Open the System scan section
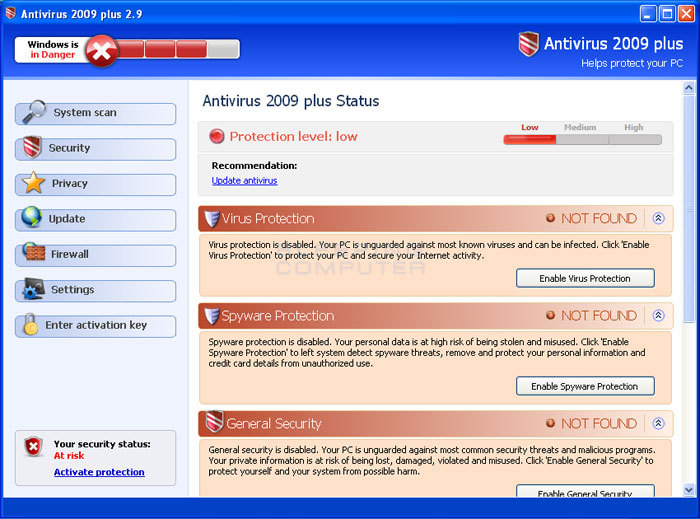Viewport: 700px width, 519px height. 96,114
